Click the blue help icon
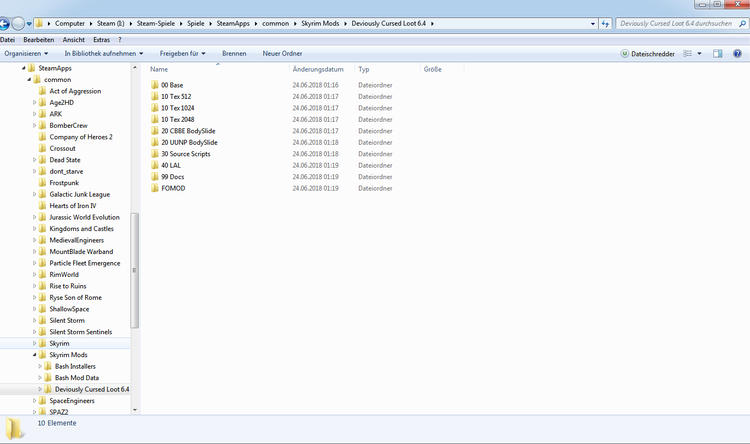Image resolution: width=750 pixels, height=444 pixels. pos(737,54)
